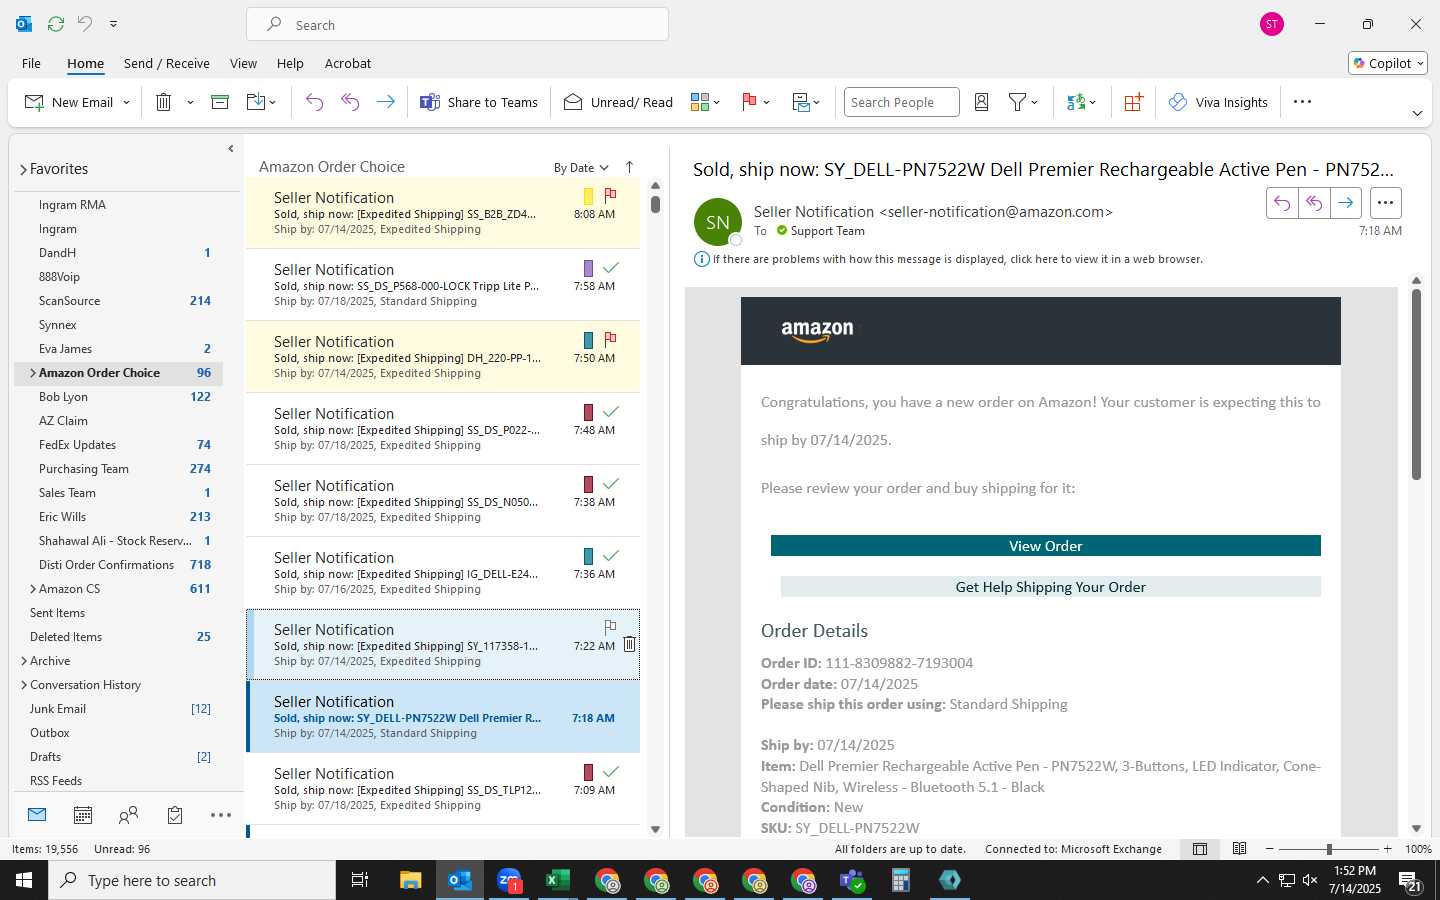Click the All Apps orange grid icon
This screenshot has height=900, width=1440.
click(x=1133, y=102)
